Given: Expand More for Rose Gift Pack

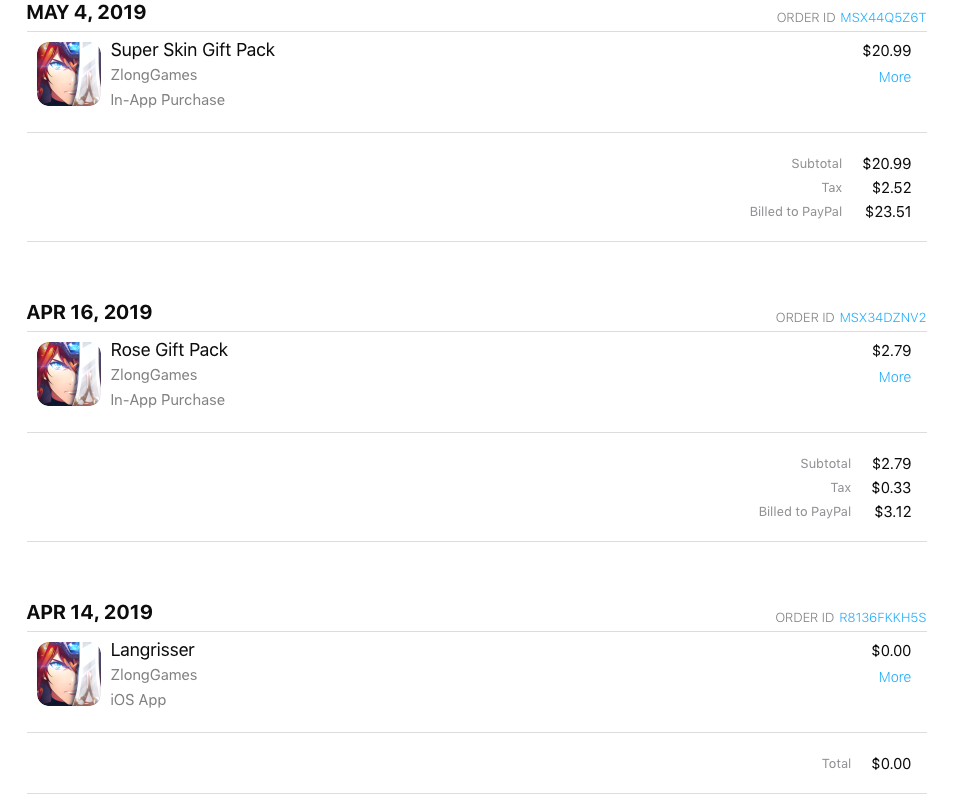Looking at the screenshot, I should click(x=894, y=377).
